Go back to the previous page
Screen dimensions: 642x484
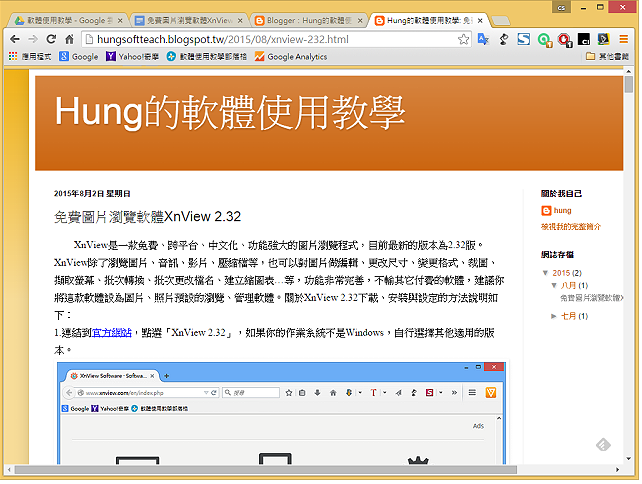tap(15, 39)
